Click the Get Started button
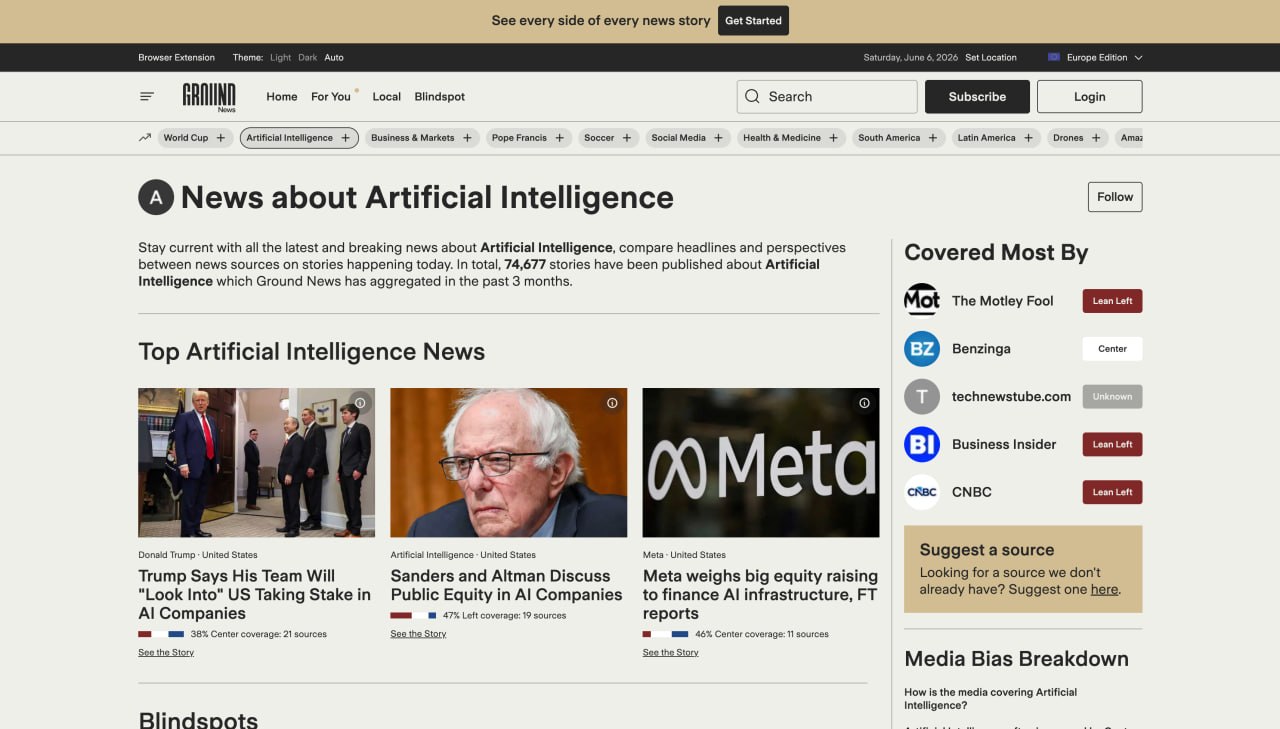 (x=753, y=21)
